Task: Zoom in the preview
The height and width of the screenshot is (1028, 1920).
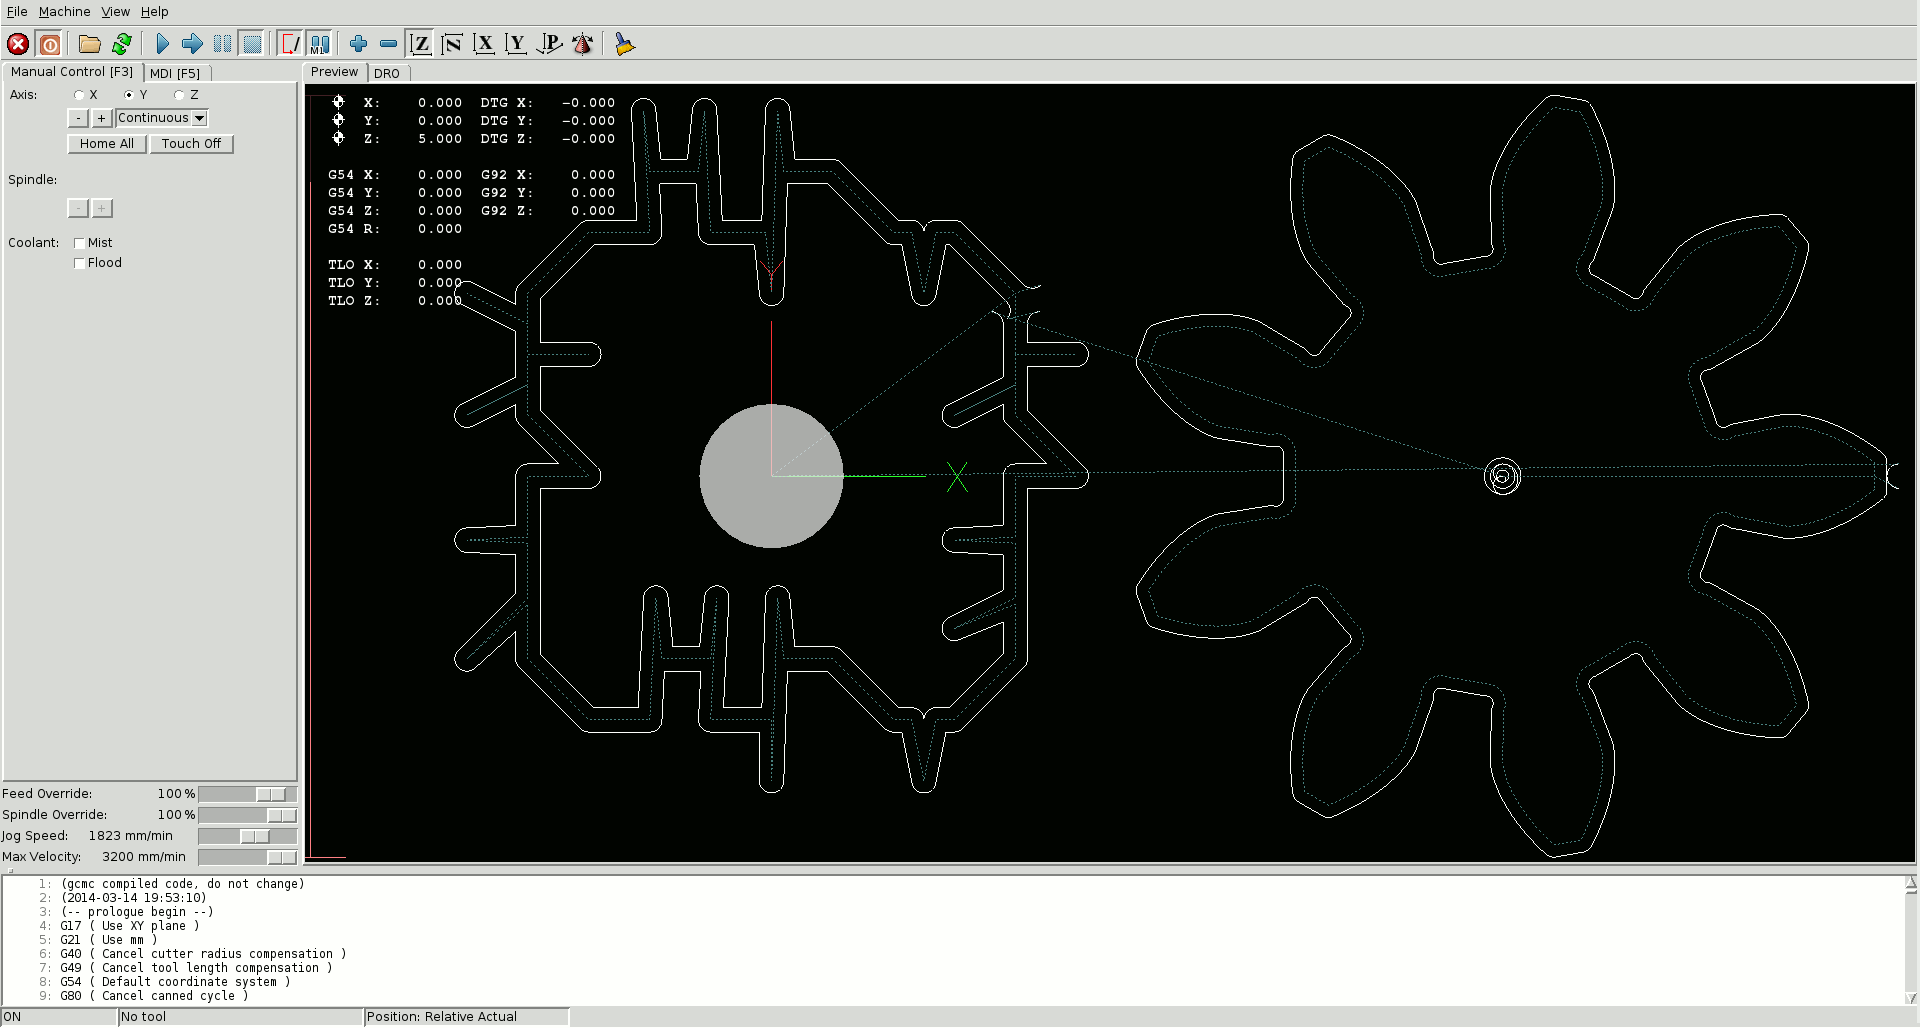Action: [x=359, y=44]
